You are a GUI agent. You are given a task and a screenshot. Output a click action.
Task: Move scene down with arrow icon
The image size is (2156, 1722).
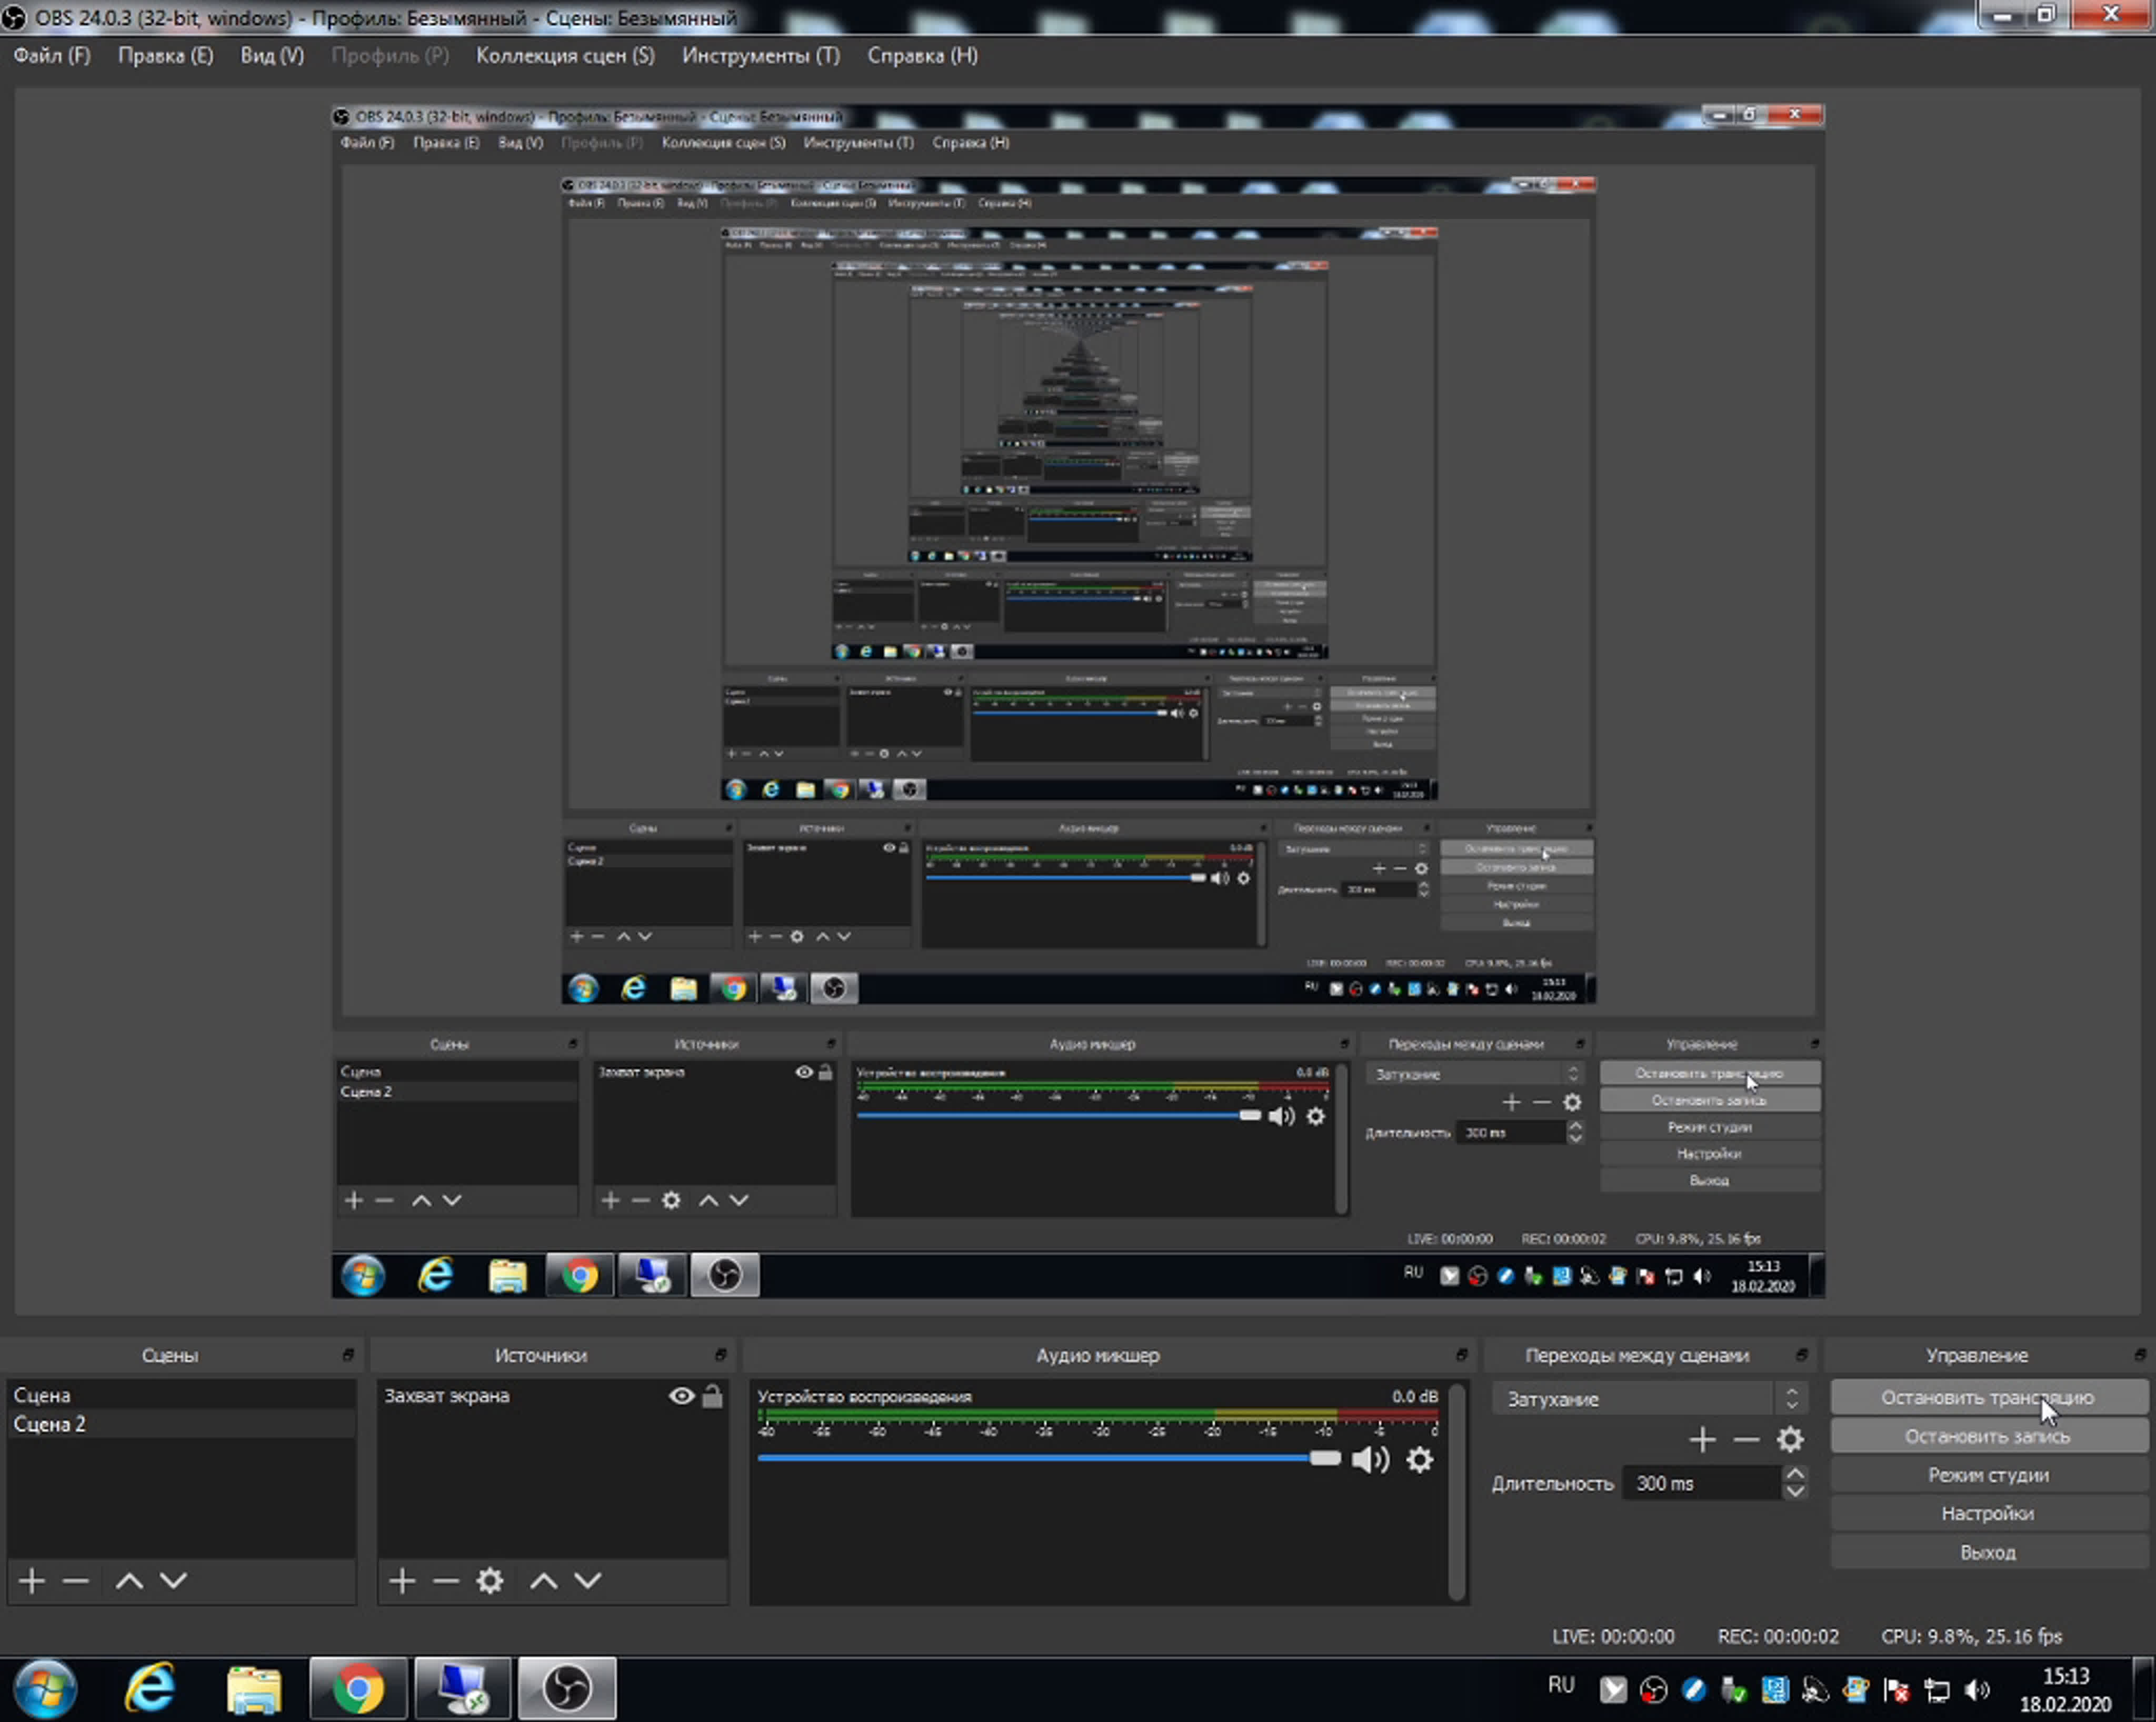(x=174, y=1581)
